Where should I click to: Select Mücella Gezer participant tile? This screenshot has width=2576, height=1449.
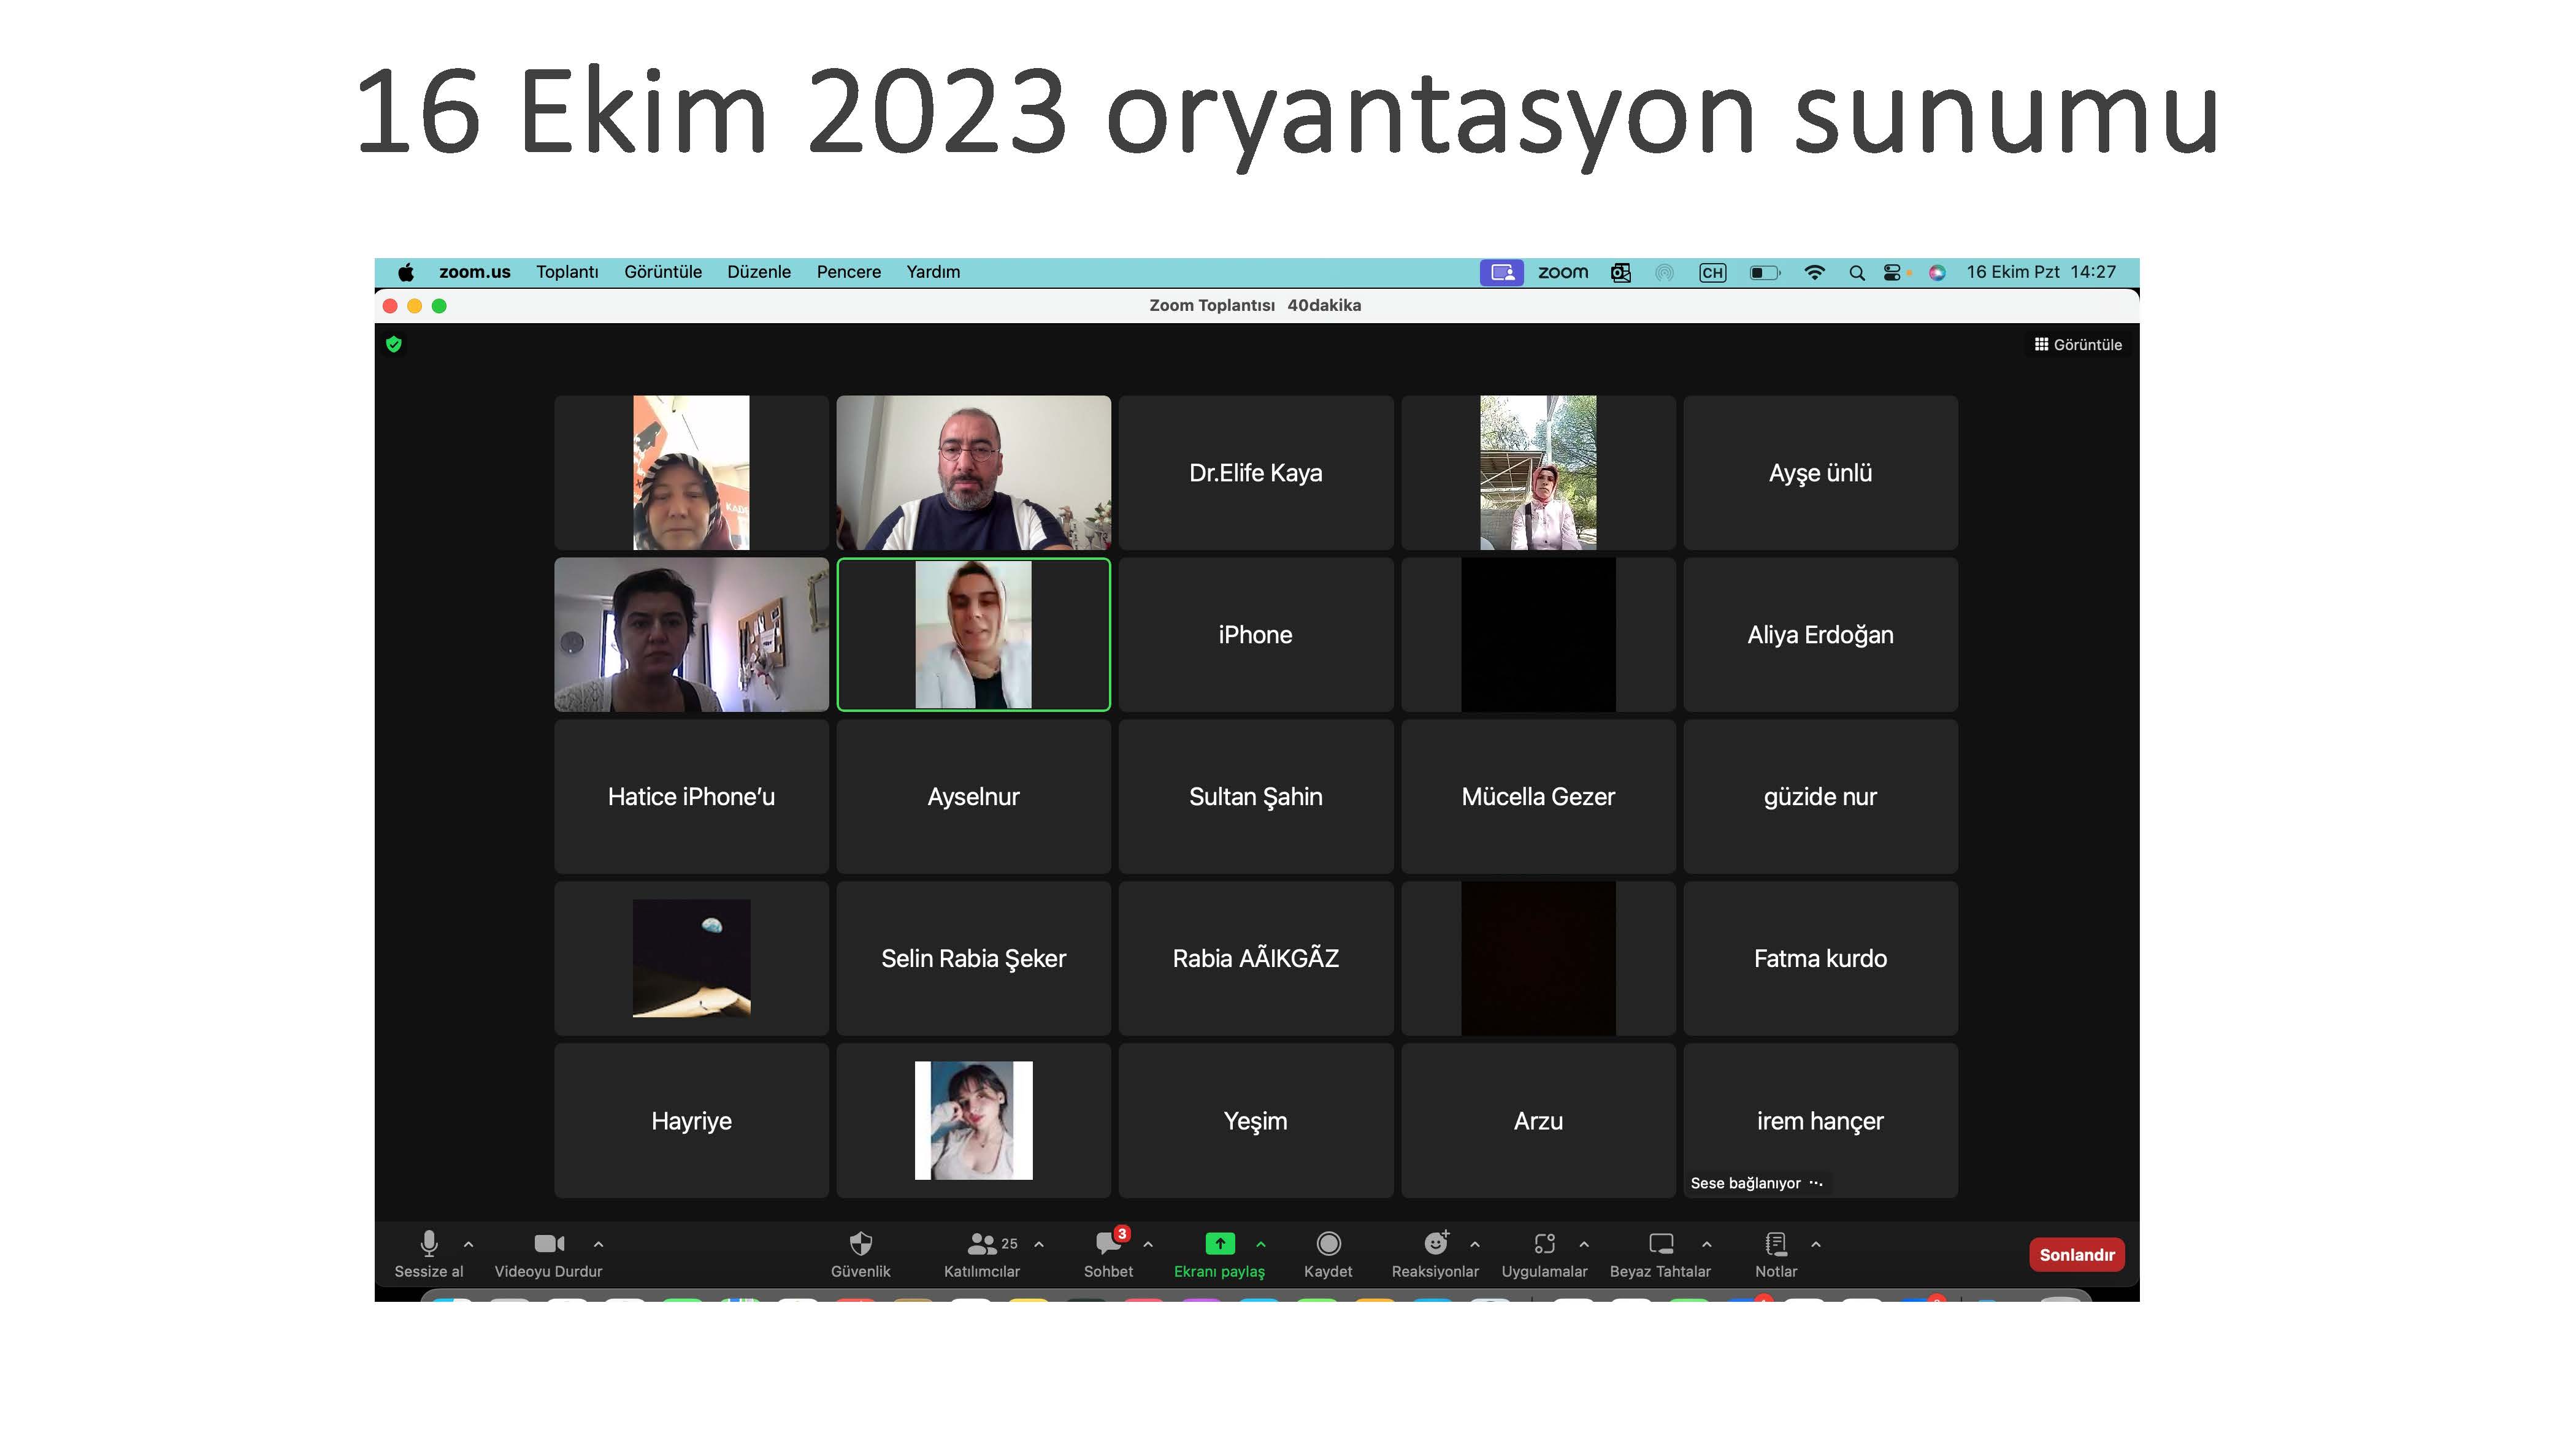(x=1538, y=796)
